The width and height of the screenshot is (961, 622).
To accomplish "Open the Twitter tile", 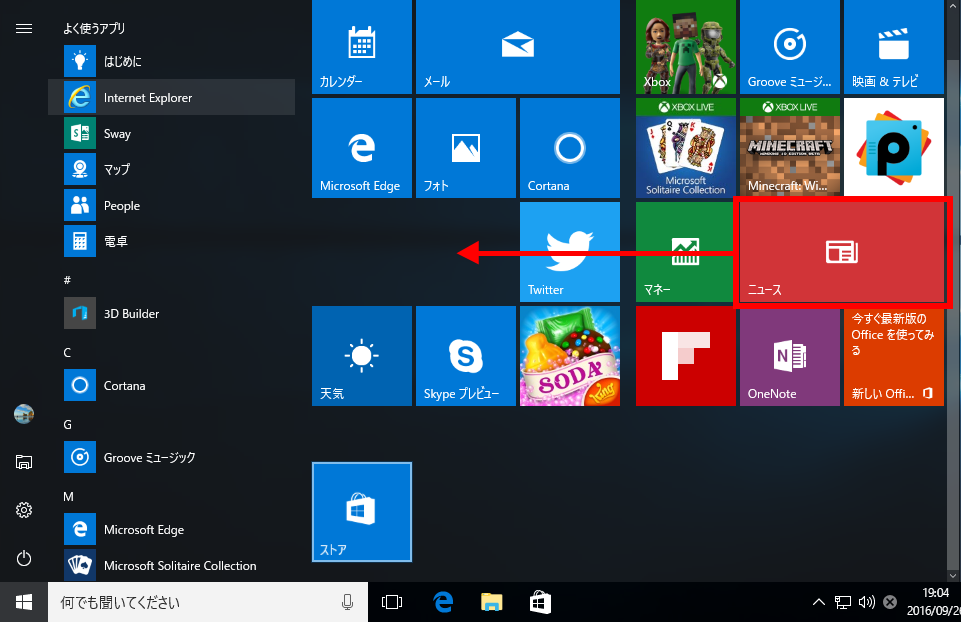I will pyautogui.click(x=570, y=252).
